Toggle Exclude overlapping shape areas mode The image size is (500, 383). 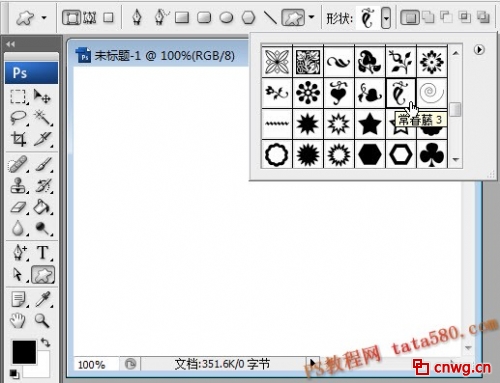483,17
